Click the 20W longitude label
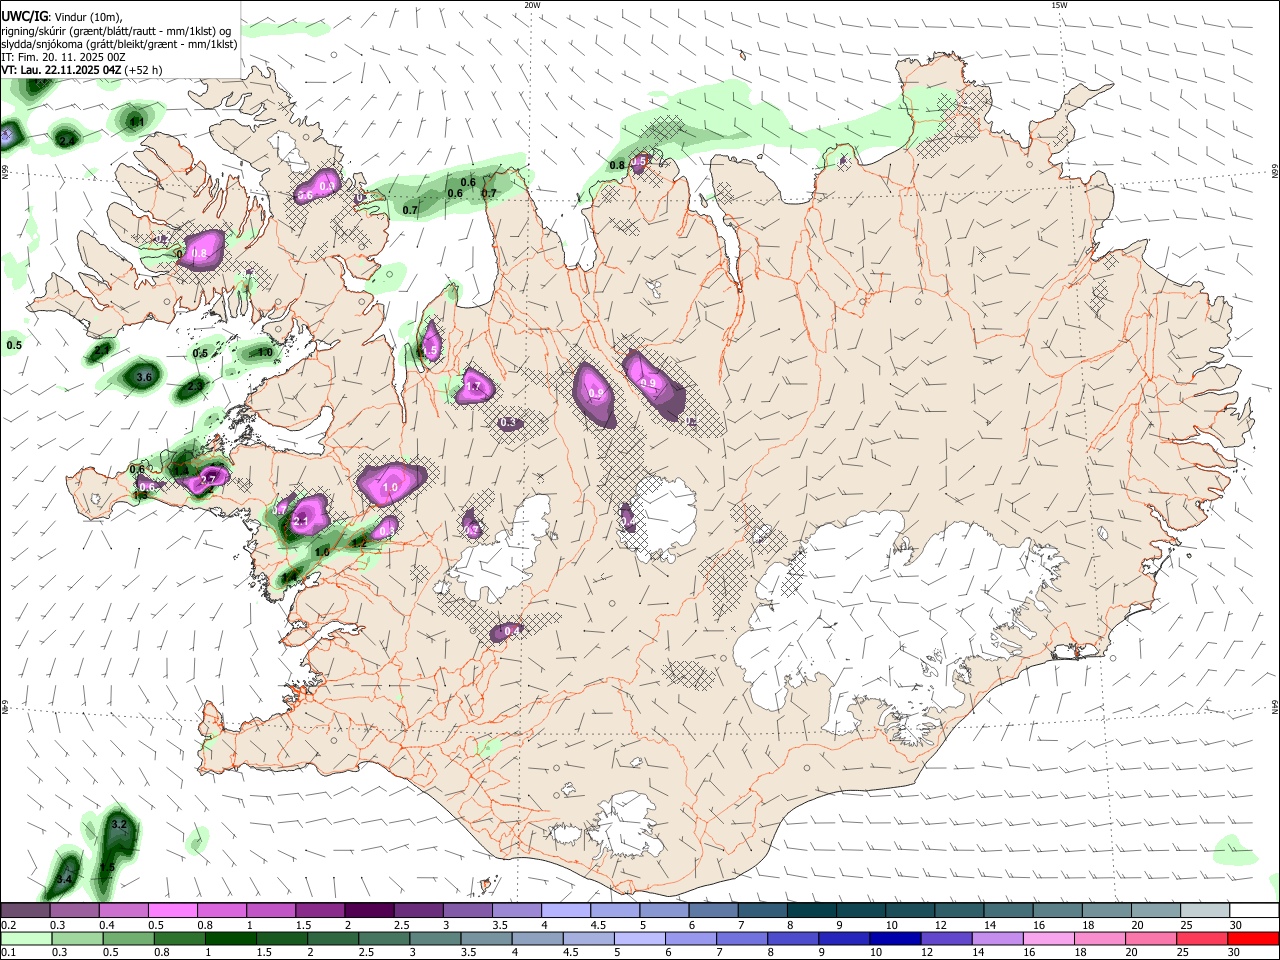This screenshot has width=1280, height=960. [532, 5]
